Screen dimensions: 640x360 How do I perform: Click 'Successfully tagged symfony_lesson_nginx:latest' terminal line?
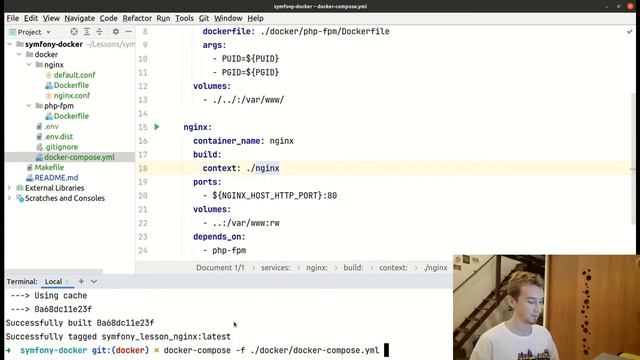coord(118,337)
